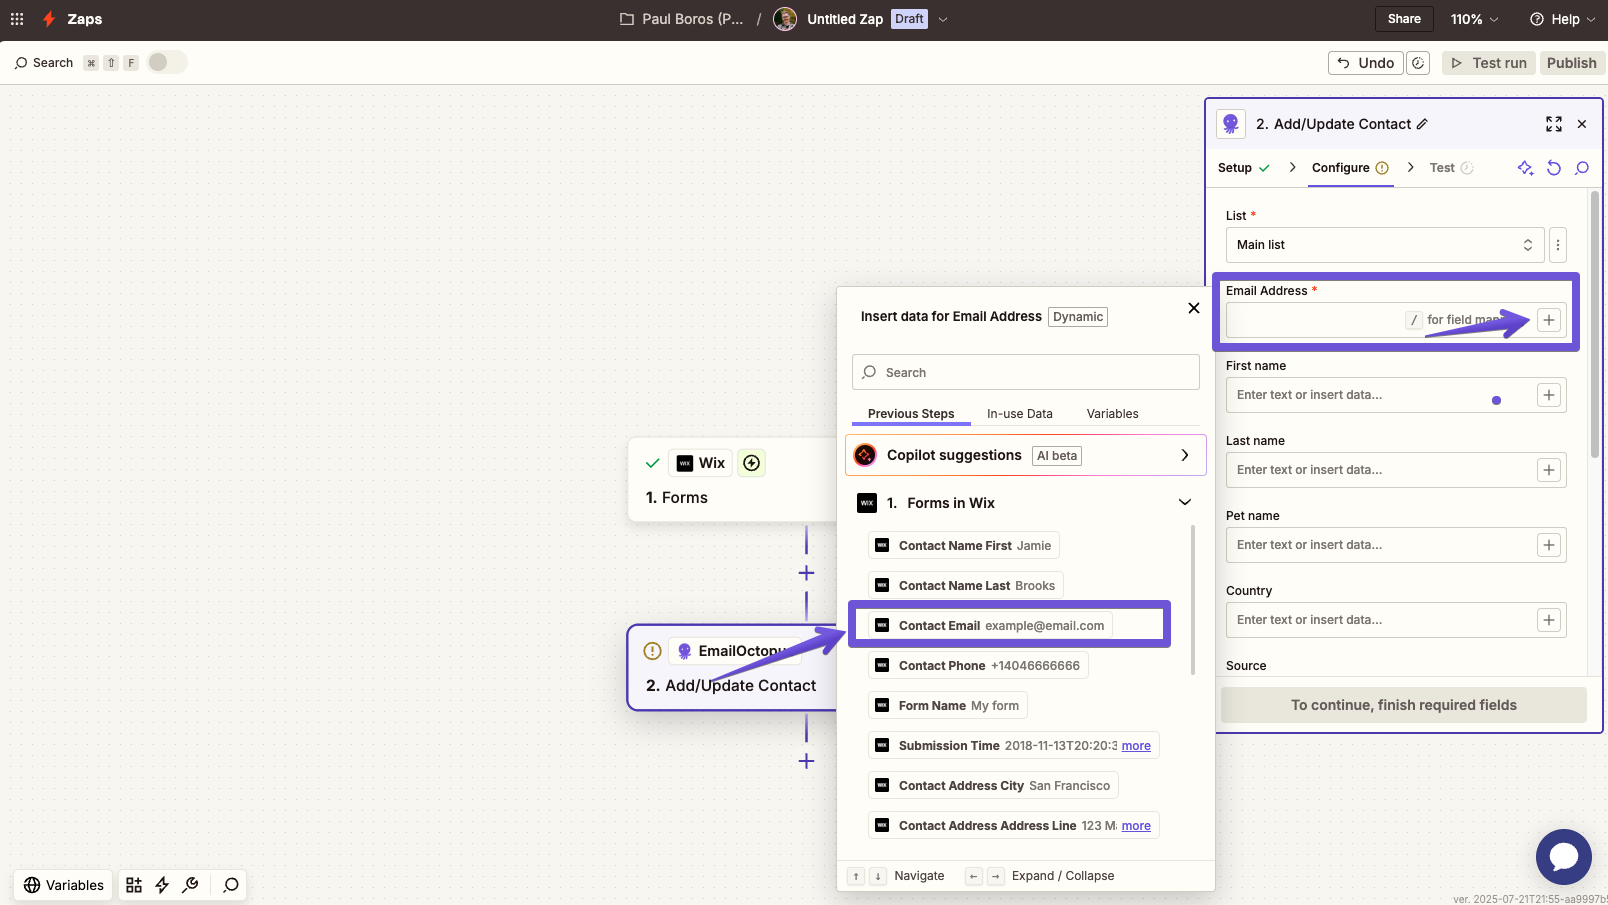Switch to the Test tab
The image size is (1608, 905).
(1451, 168)
